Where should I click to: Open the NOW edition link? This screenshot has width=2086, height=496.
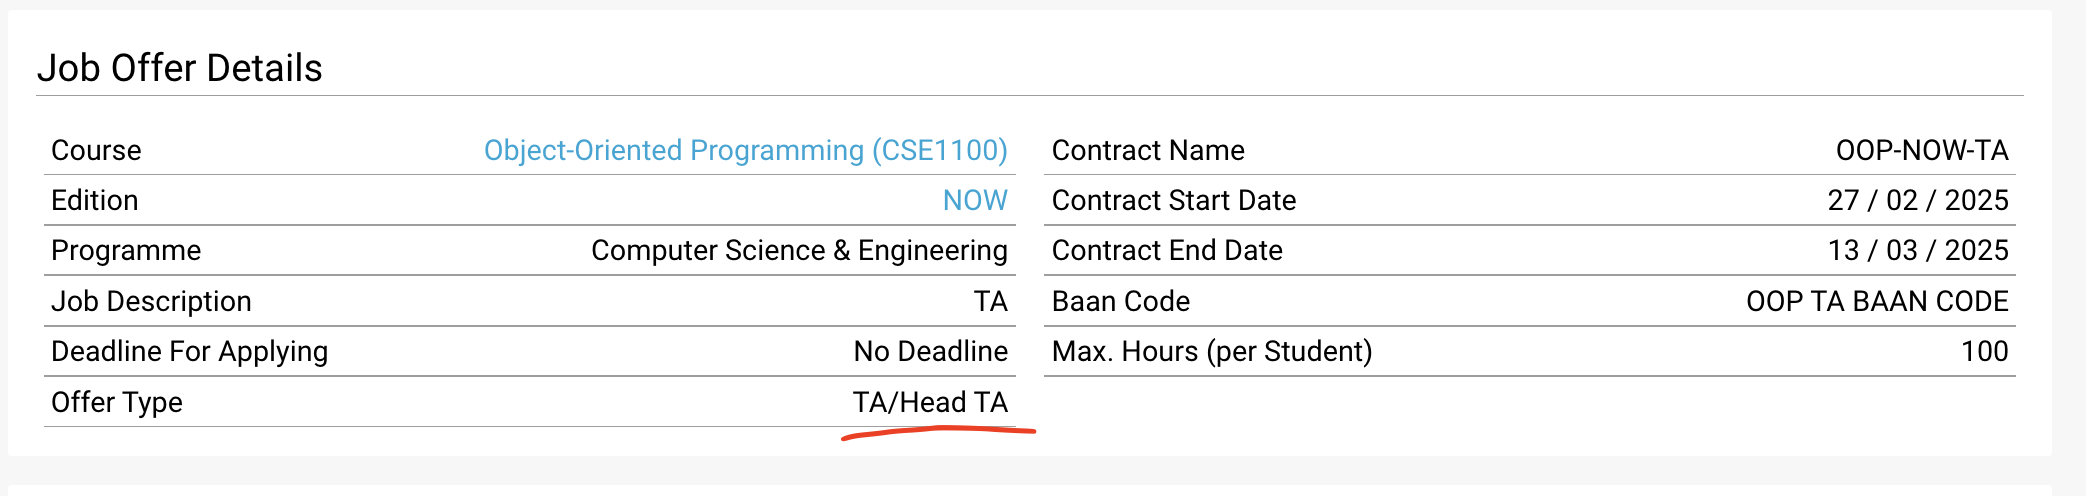tap(975, 200)
